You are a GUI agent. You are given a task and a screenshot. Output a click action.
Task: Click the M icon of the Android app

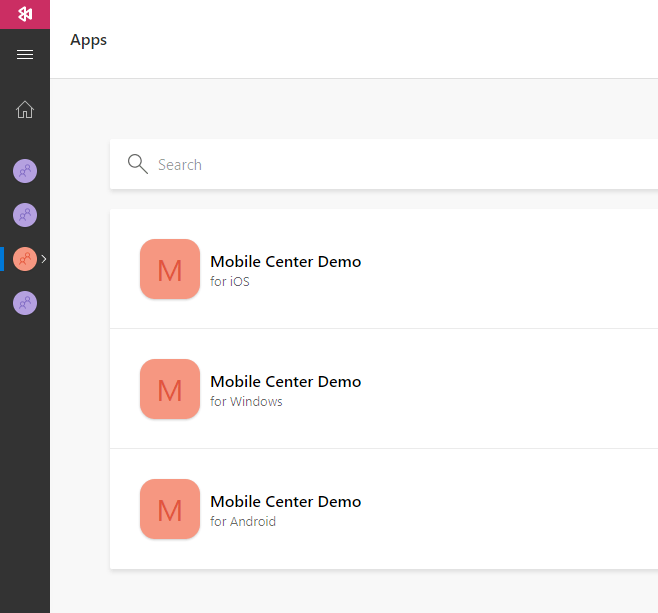click(x=170, y=509)
